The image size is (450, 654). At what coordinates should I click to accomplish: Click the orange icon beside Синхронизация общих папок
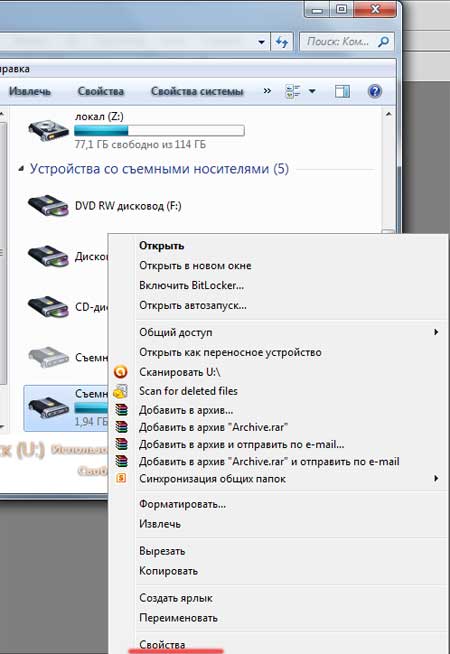point(121,478)
